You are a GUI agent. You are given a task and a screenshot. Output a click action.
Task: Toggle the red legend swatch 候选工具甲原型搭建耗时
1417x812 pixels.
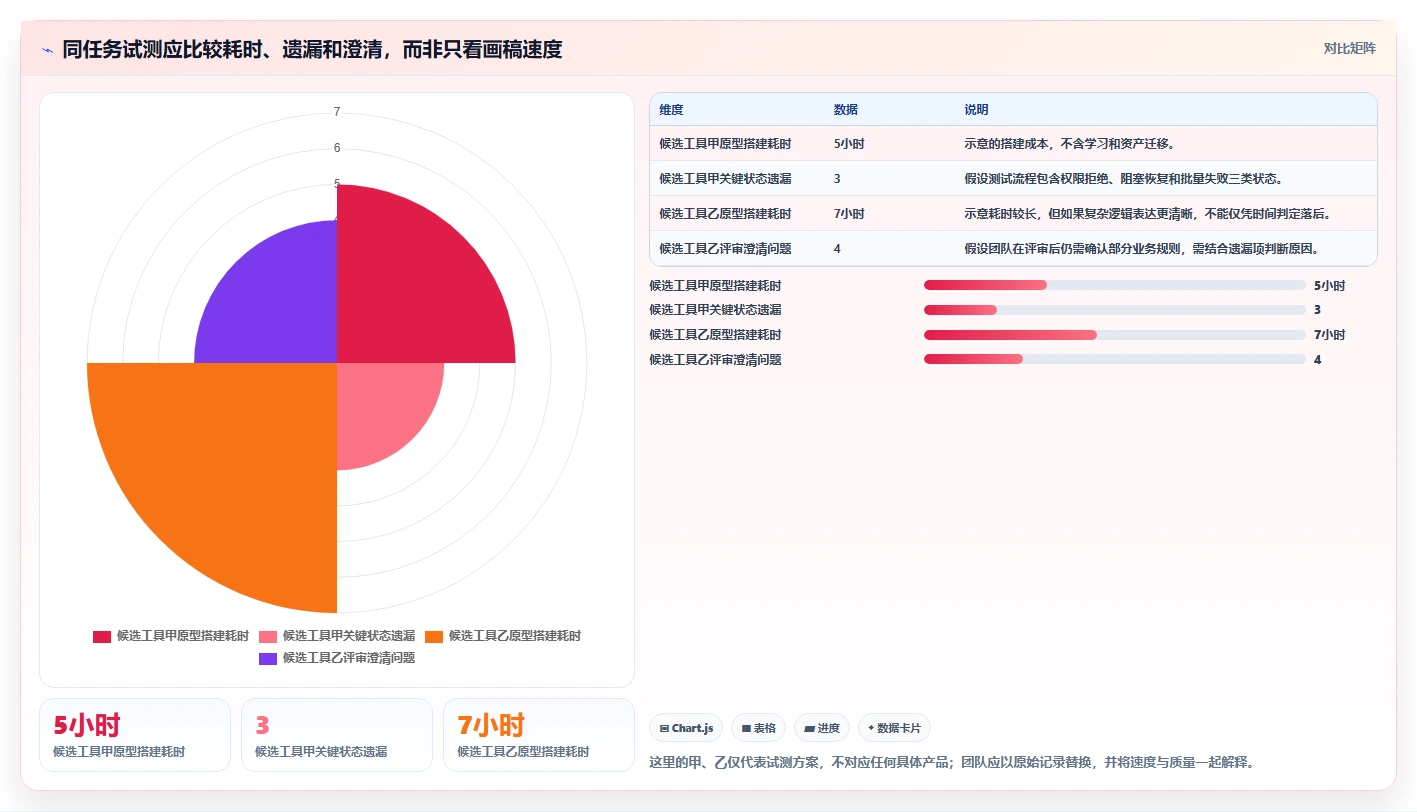(102, 636)
